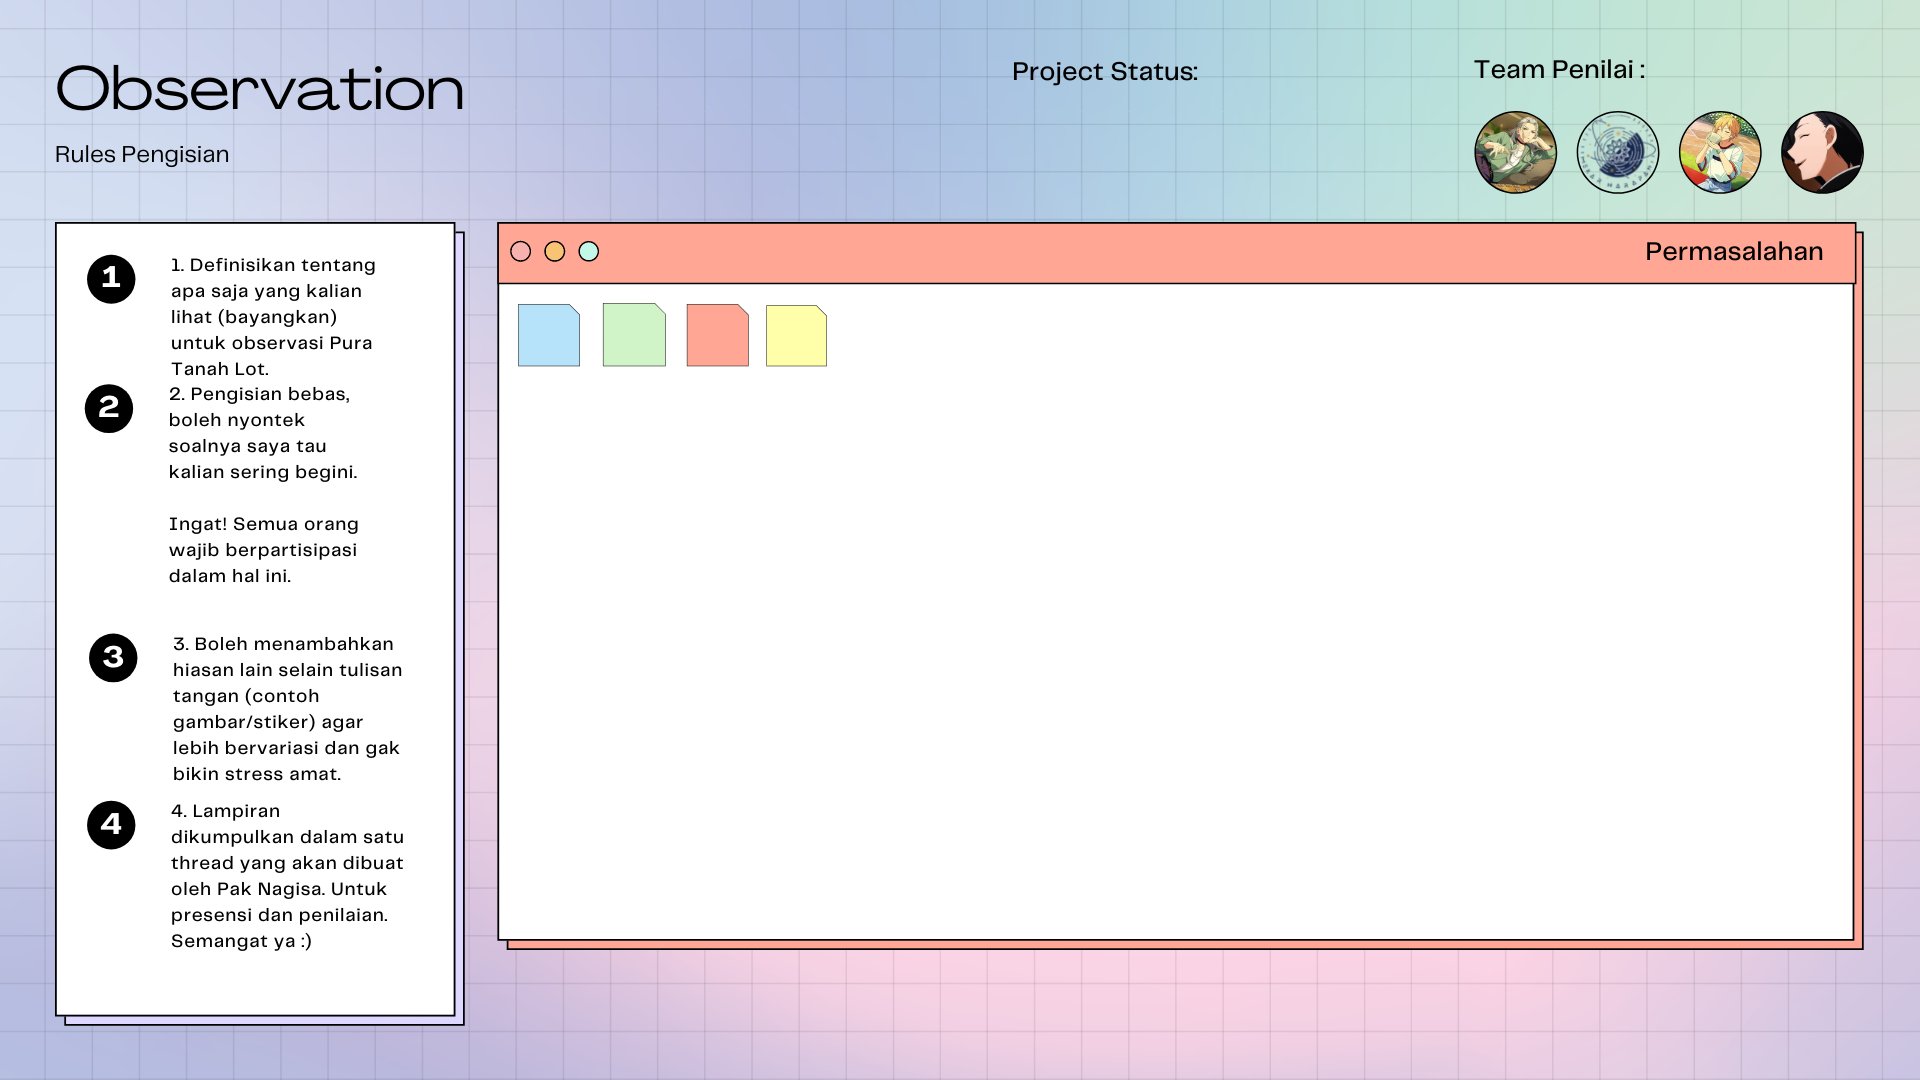This screenshot has height=1080, width=1920.
Task: Select rule text 'Lampiran dikumpulkan dalam satu thread'
Action: [288, 876]
